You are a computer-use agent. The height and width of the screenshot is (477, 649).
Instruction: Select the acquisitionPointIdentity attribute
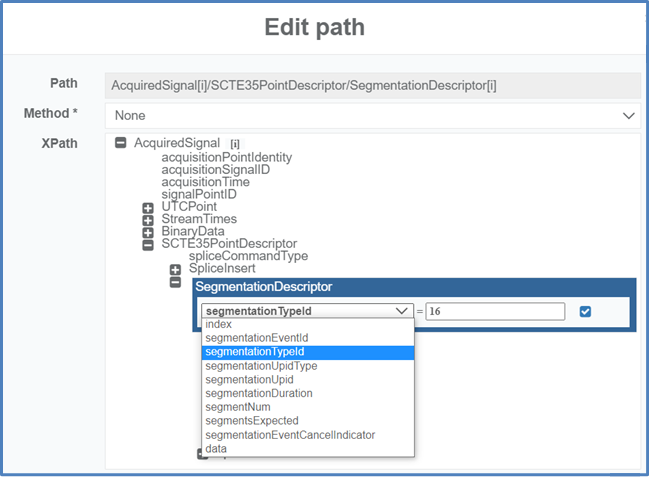coord(227,157)
